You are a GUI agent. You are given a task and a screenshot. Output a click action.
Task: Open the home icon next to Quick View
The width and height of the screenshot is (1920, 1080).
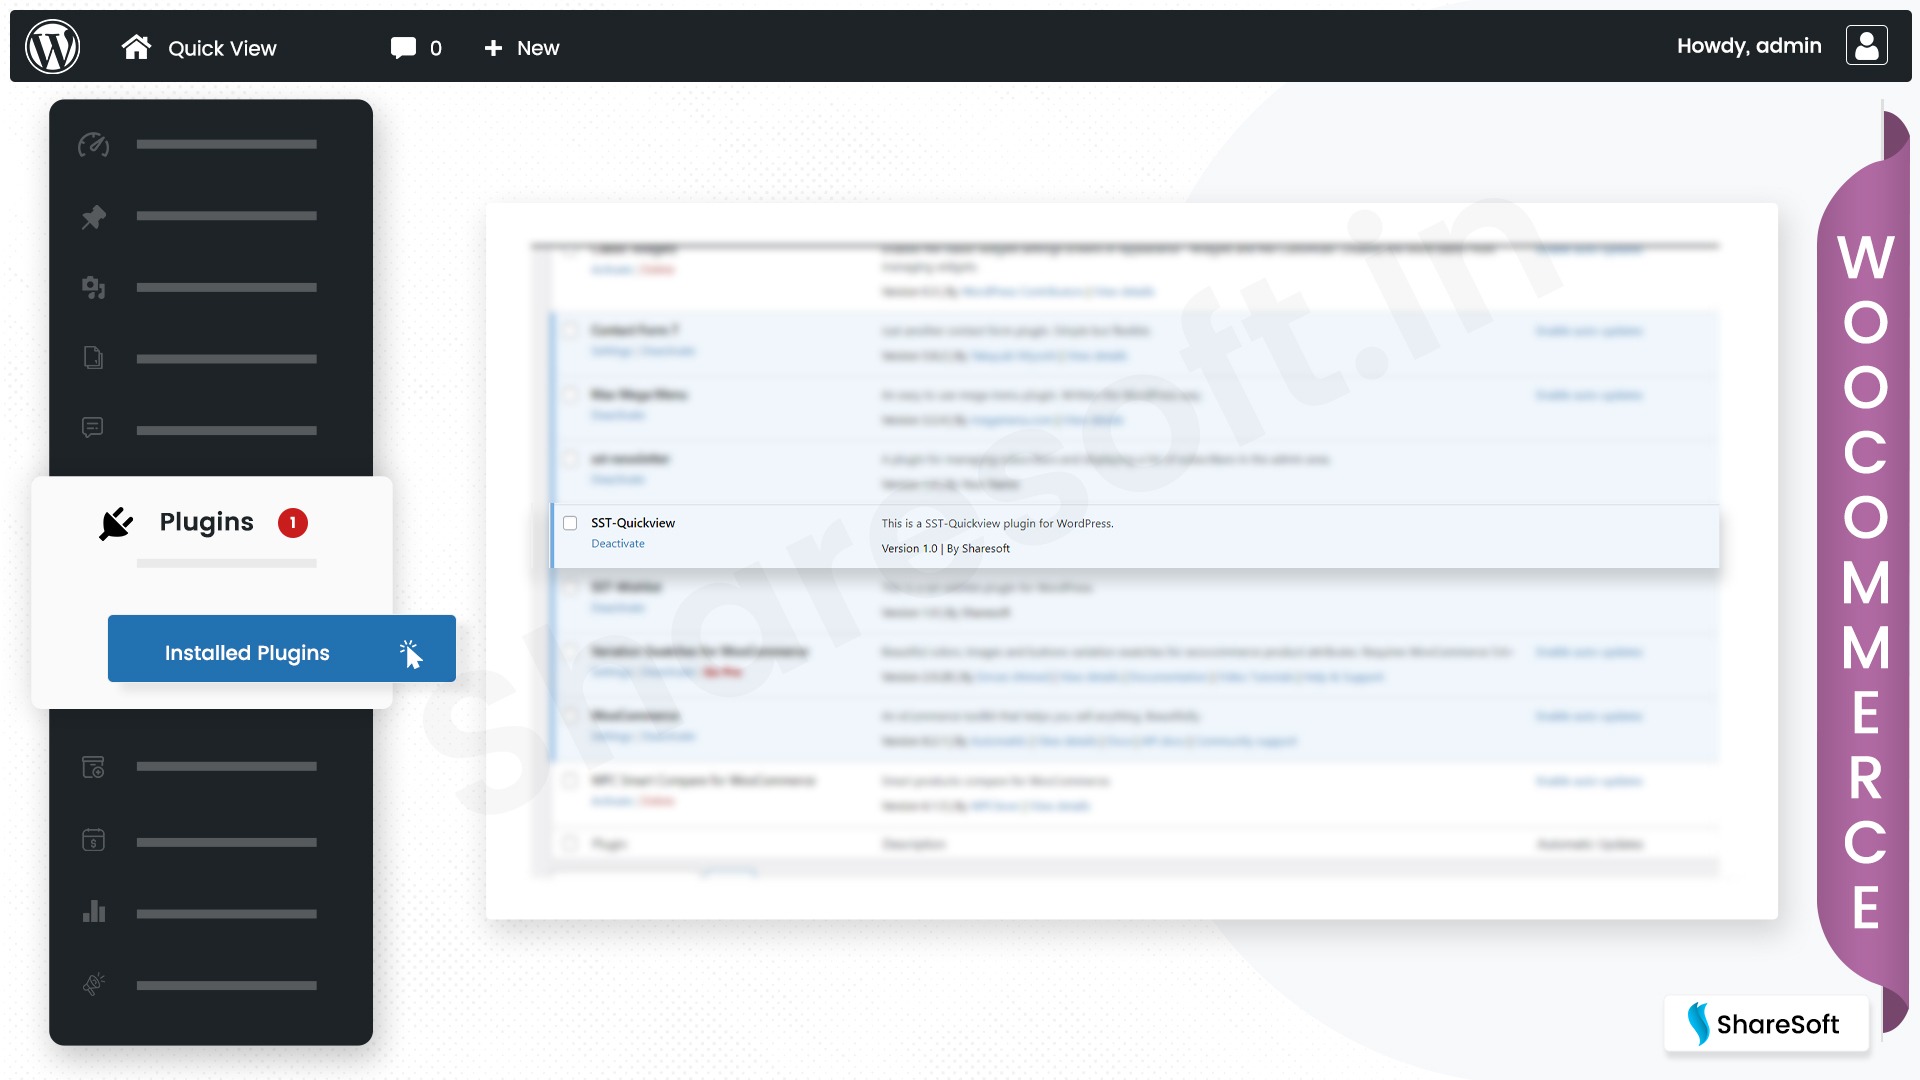point(136,47)
